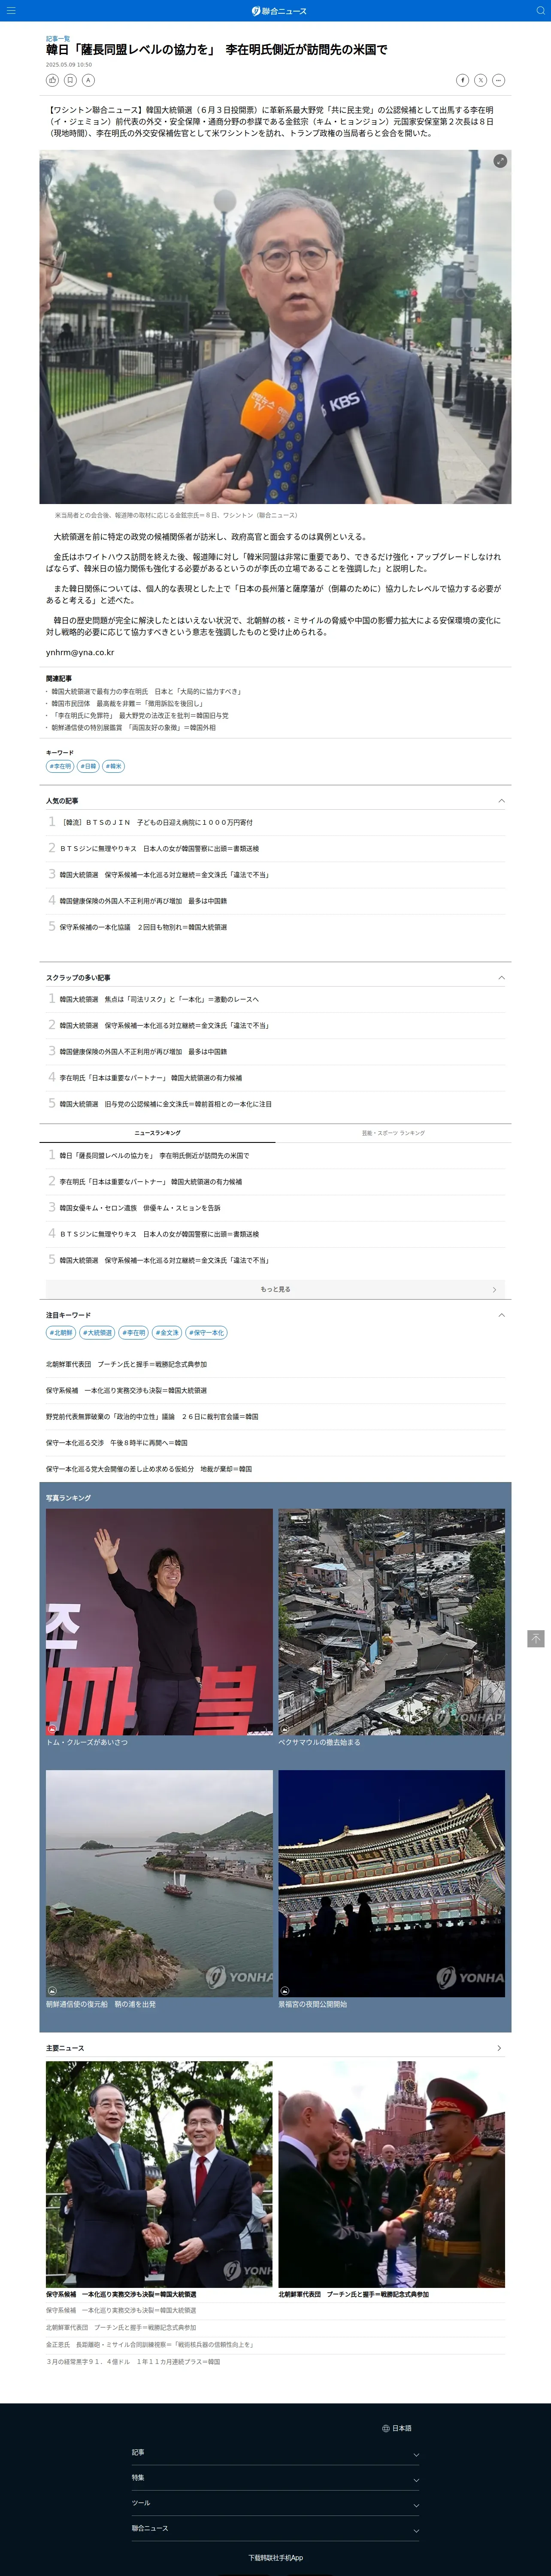Switch to the ニュースランキング tab
Image resolution: width=551 pixels, height=2576 pixels.
tap(157, 1133)
